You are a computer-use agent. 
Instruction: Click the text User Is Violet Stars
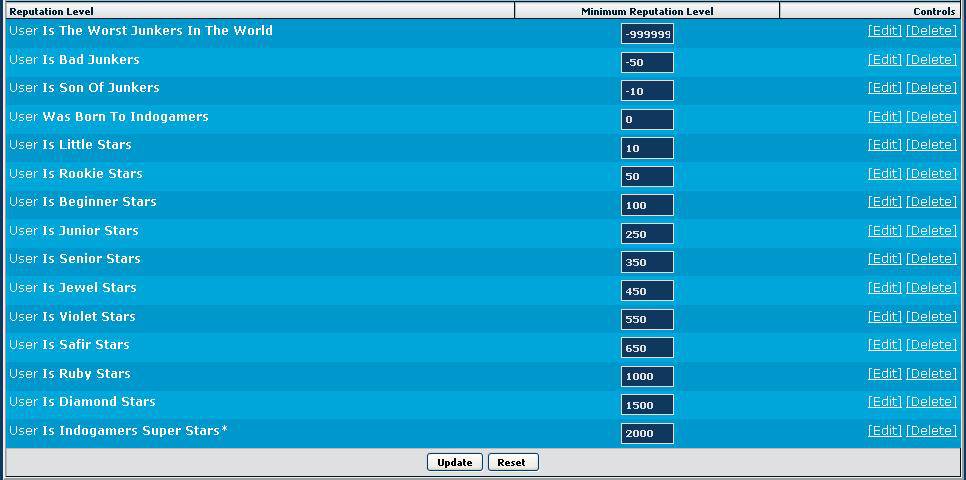72,317
